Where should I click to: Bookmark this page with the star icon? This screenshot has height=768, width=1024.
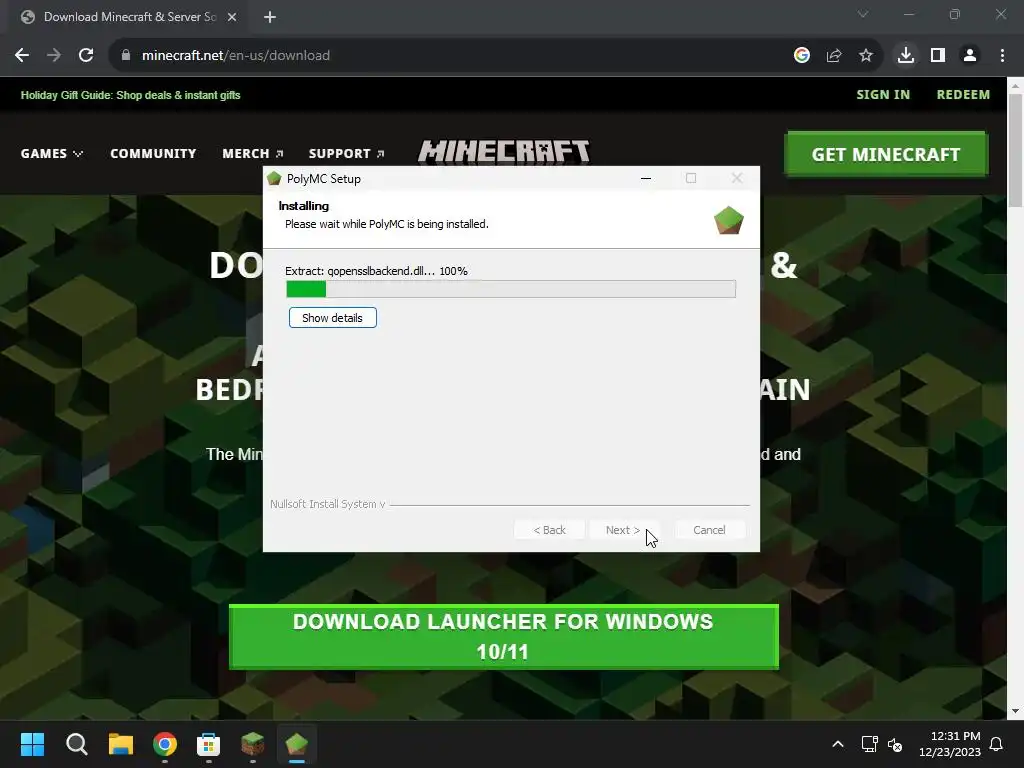[866, 56]
